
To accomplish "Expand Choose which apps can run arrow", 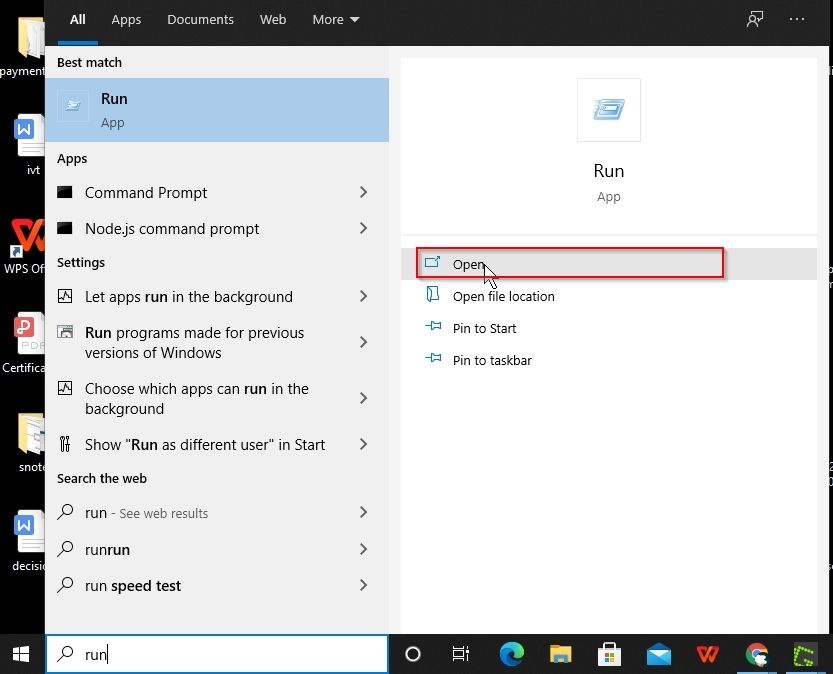I will 363,398.
